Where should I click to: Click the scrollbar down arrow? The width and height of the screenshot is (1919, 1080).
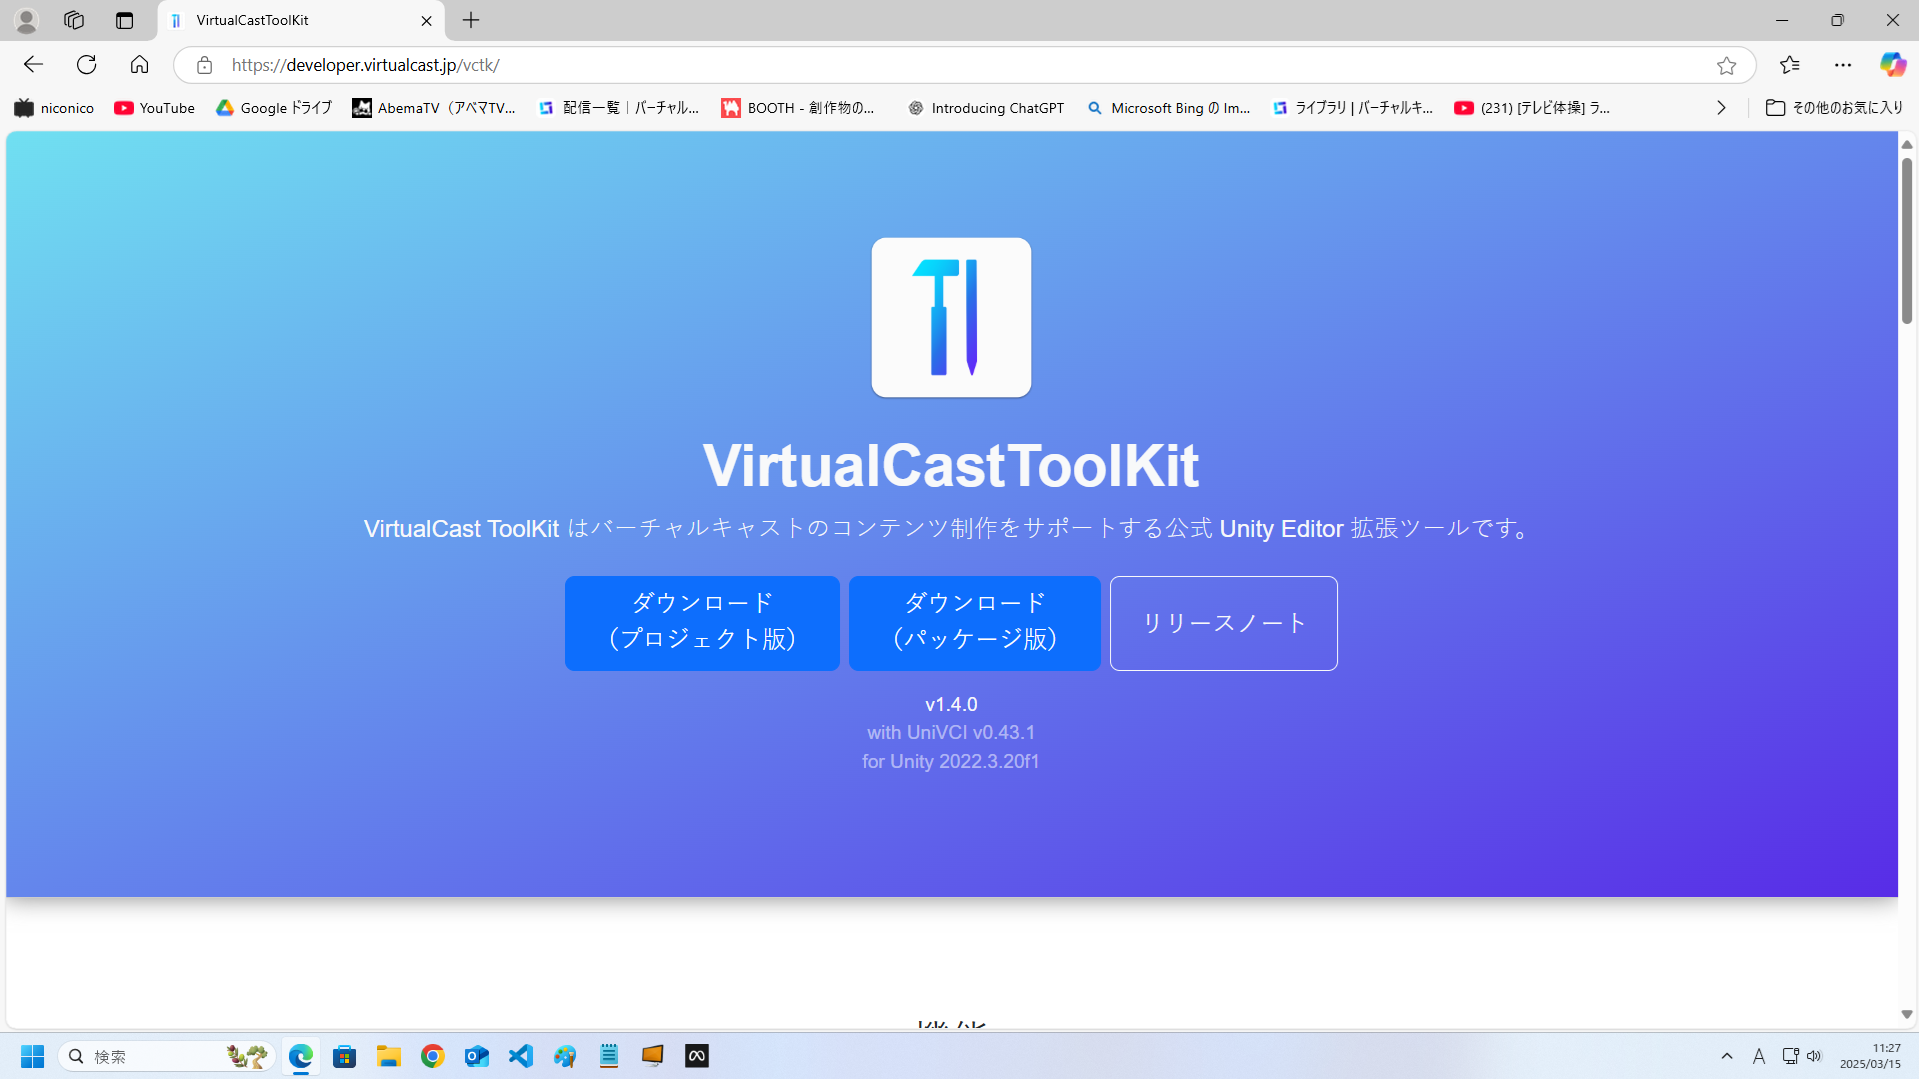click(x=1907, y=1014)
